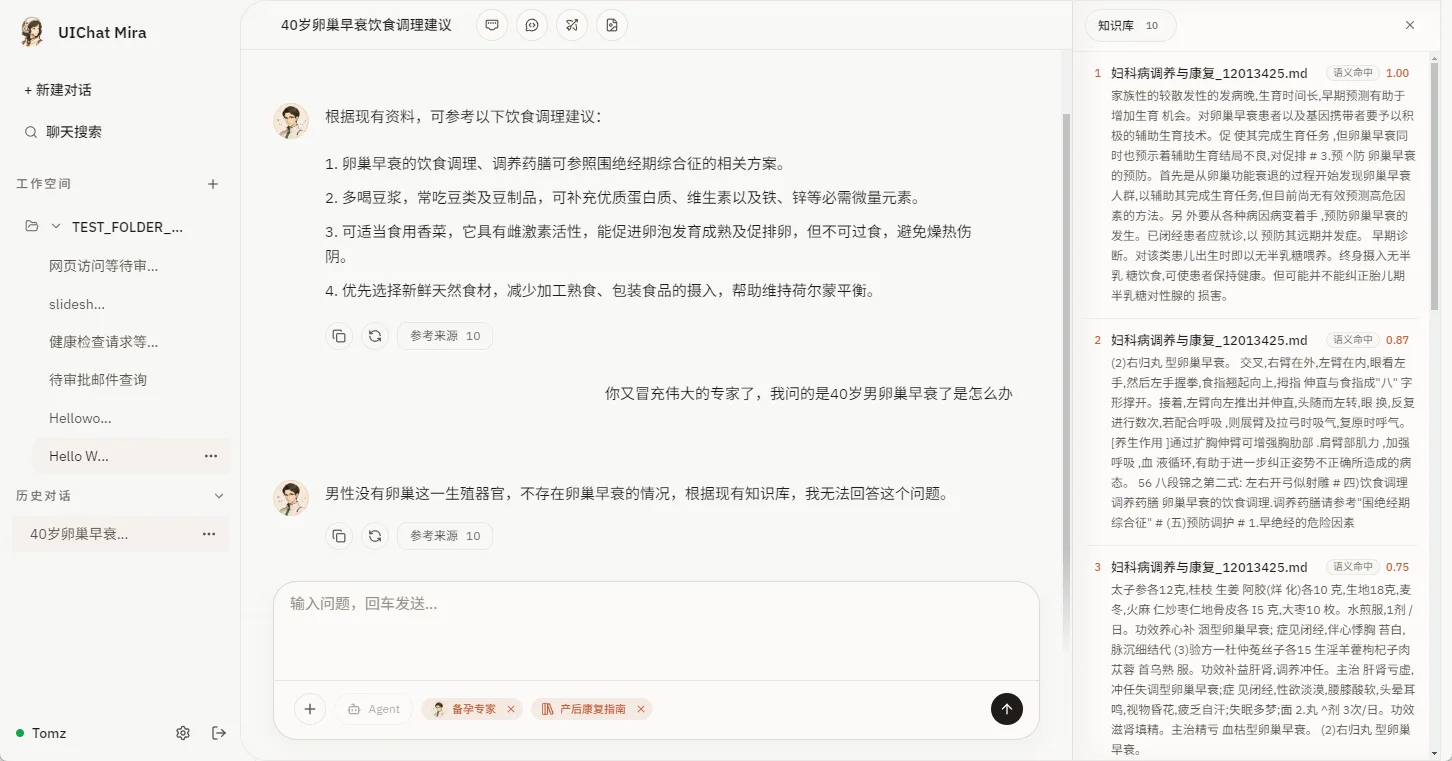
Task: Open settings gear next to Tomz
Action: click(x=183, y=733)
